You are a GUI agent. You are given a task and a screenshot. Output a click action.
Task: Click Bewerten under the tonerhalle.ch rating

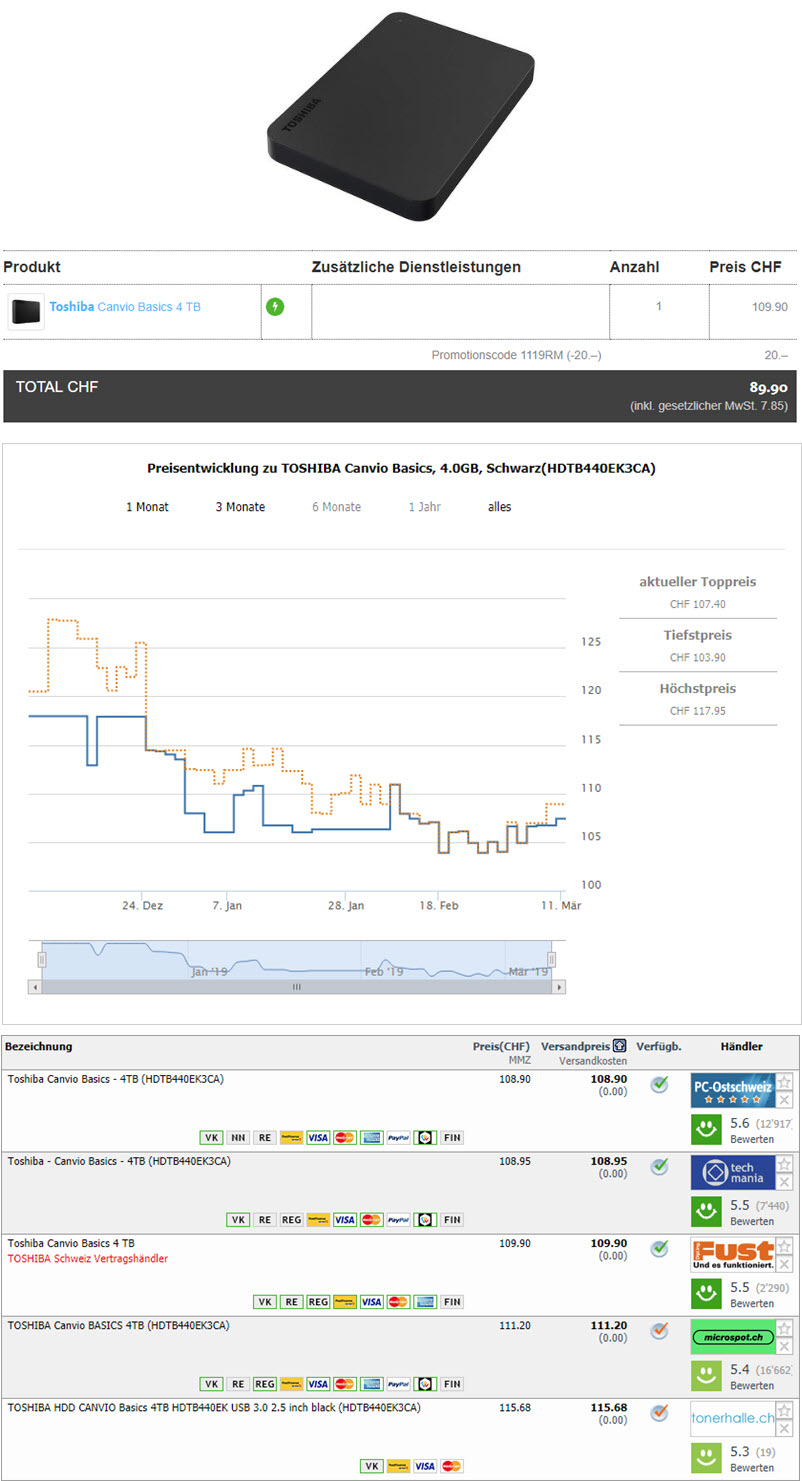click(751, 1468)
